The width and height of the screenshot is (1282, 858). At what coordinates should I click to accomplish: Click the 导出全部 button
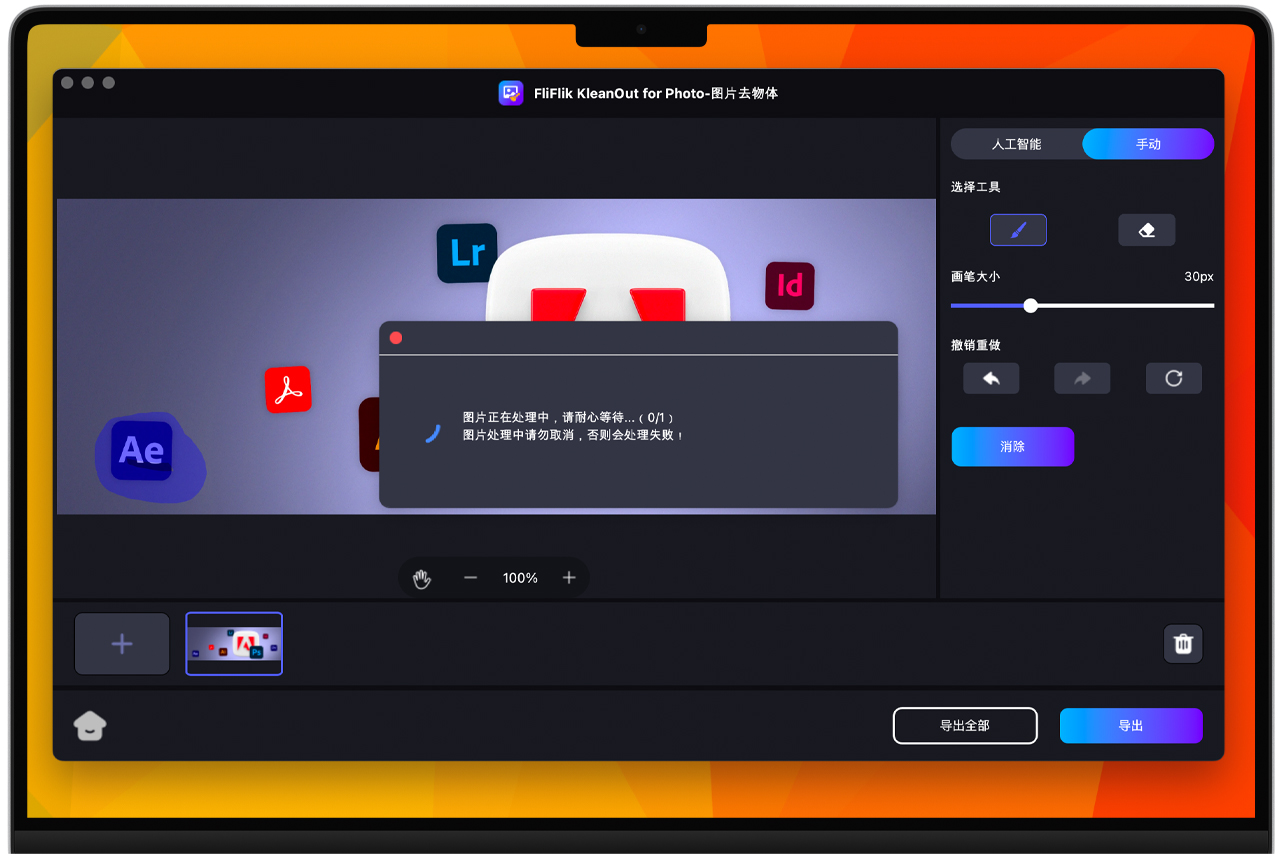click(x=965, y=726)
